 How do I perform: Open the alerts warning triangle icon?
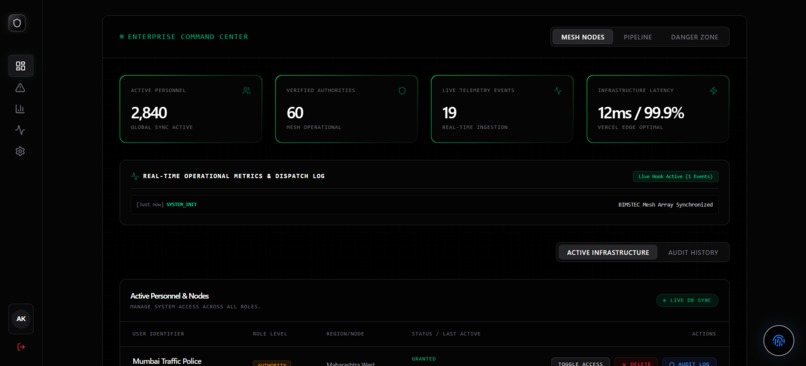point(20,87)
